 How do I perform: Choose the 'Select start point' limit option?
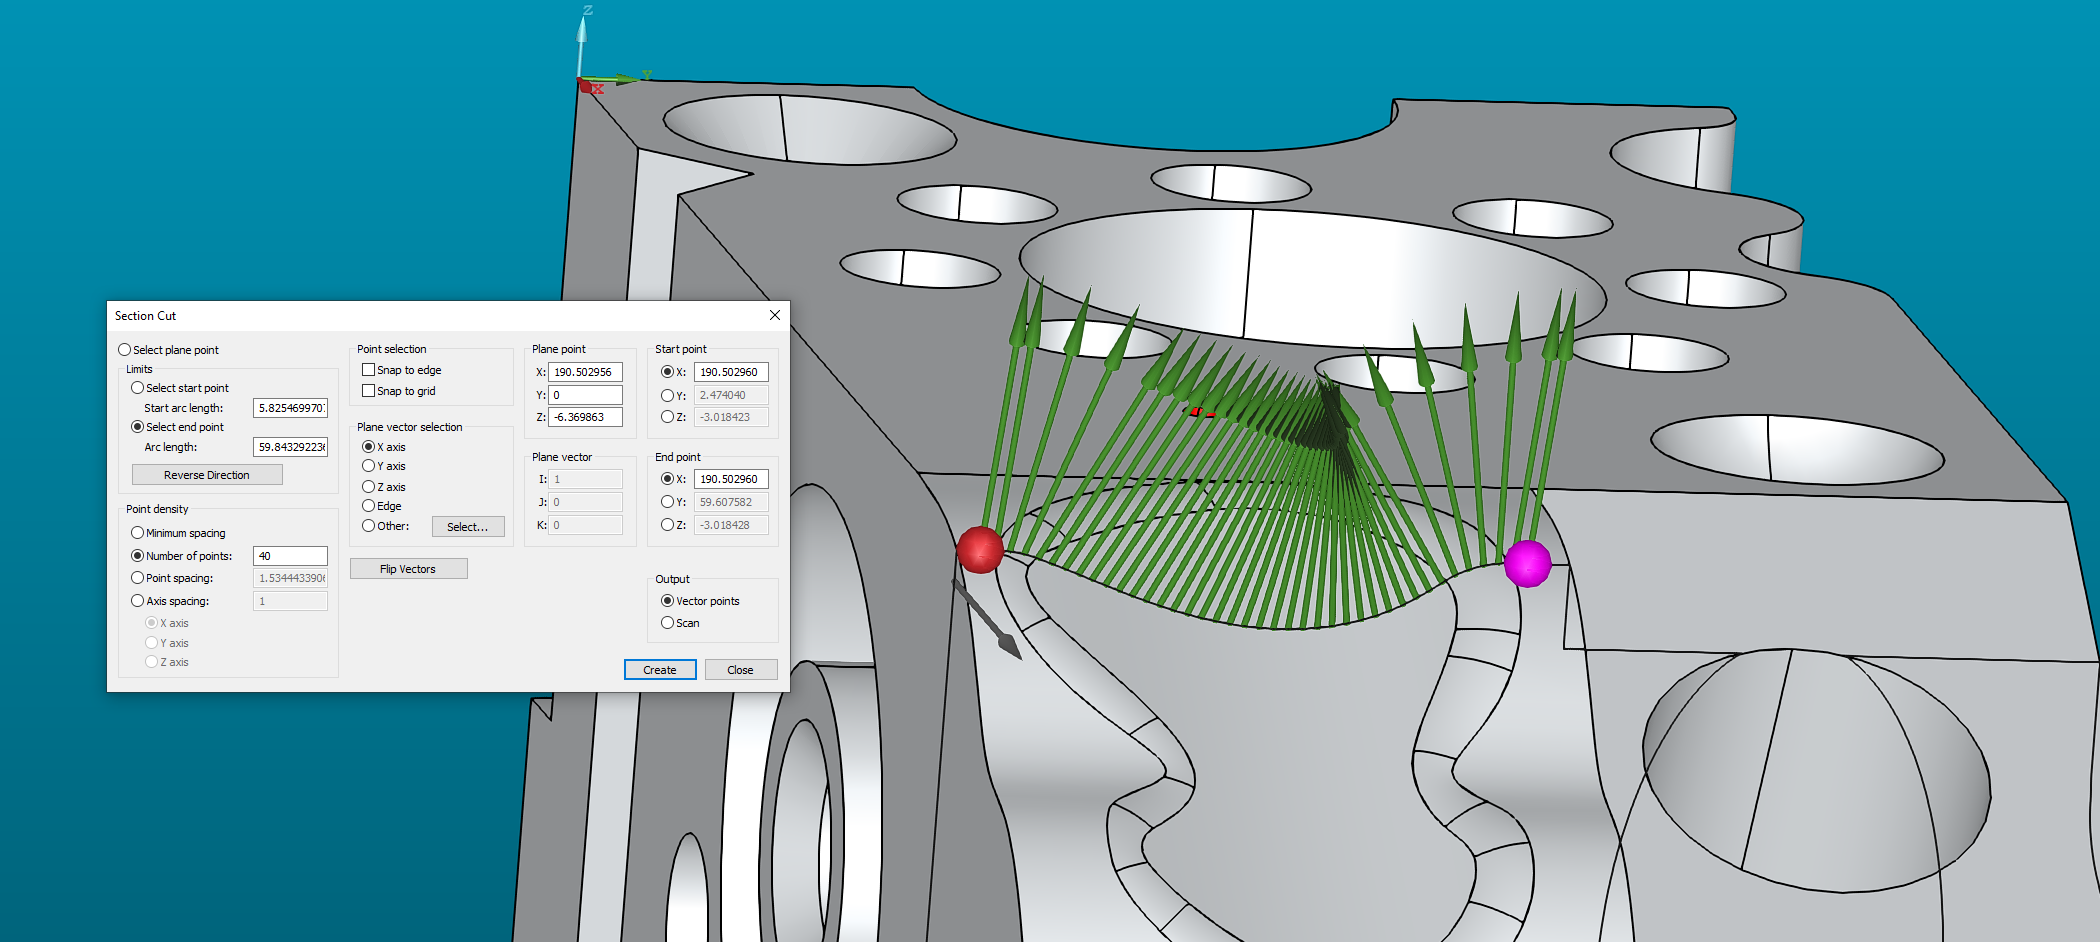(x=137, y=388)
